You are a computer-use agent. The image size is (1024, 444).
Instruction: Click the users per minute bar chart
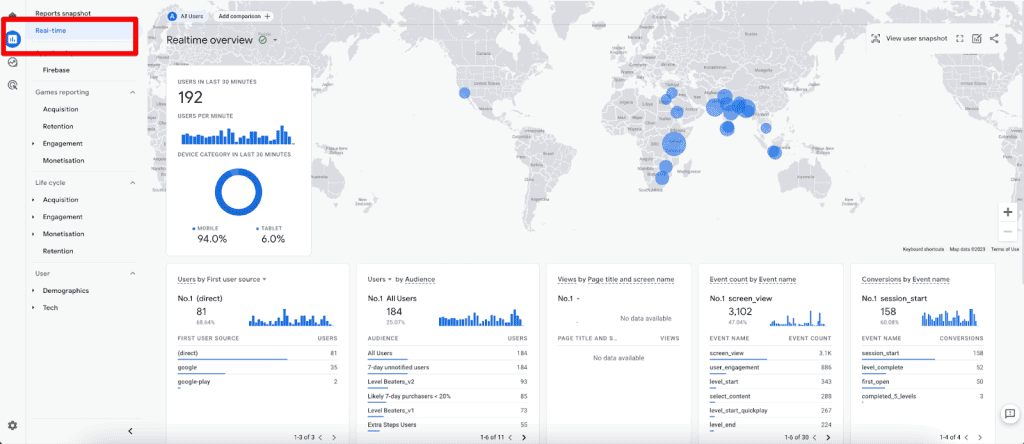238,135
